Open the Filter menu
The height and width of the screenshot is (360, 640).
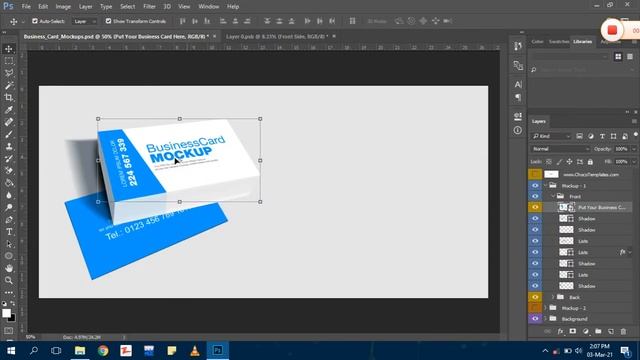pos(149,7)
